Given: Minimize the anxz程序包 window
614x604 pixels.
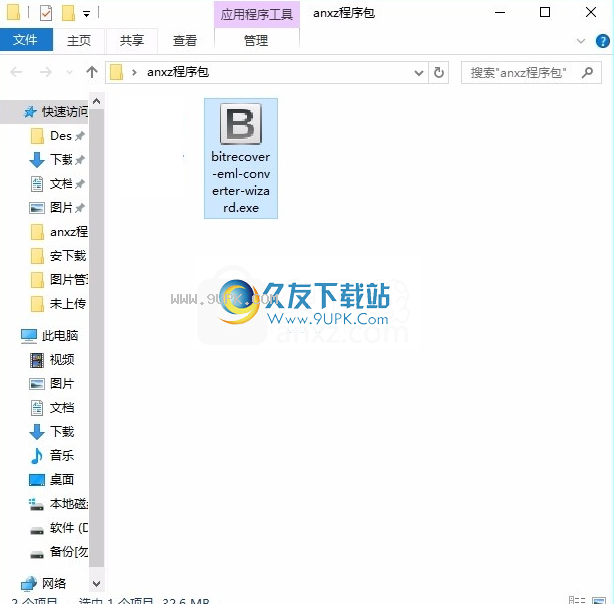Looking at the screenshot, I should (500, 13).
